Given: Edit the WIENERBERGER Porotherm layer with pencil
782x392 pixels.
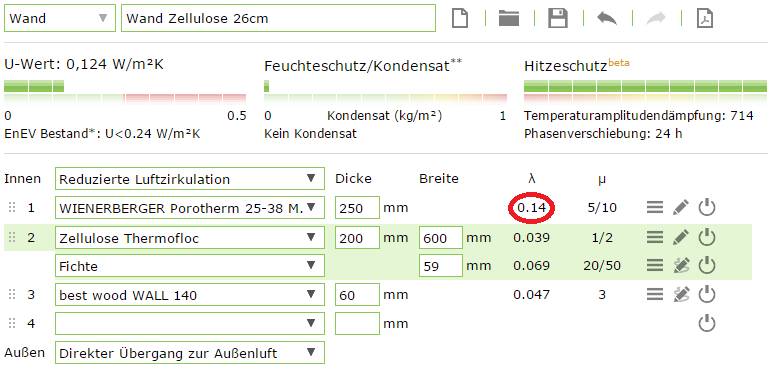Looking at the screenshot, I should [x=681, y=207].
